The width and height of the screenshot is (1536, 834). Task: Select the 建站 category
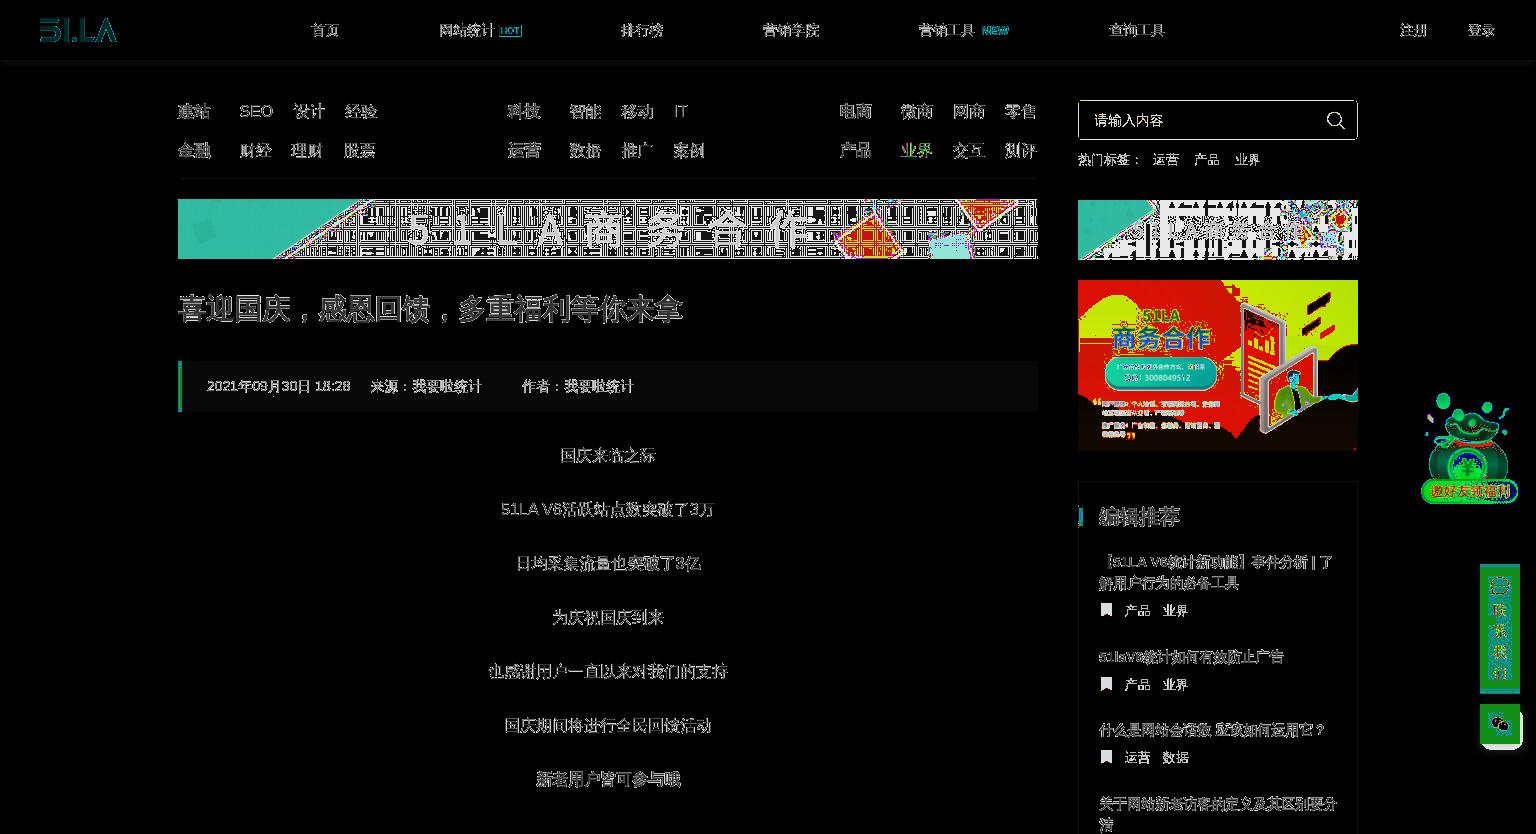(x=194, y=111)
